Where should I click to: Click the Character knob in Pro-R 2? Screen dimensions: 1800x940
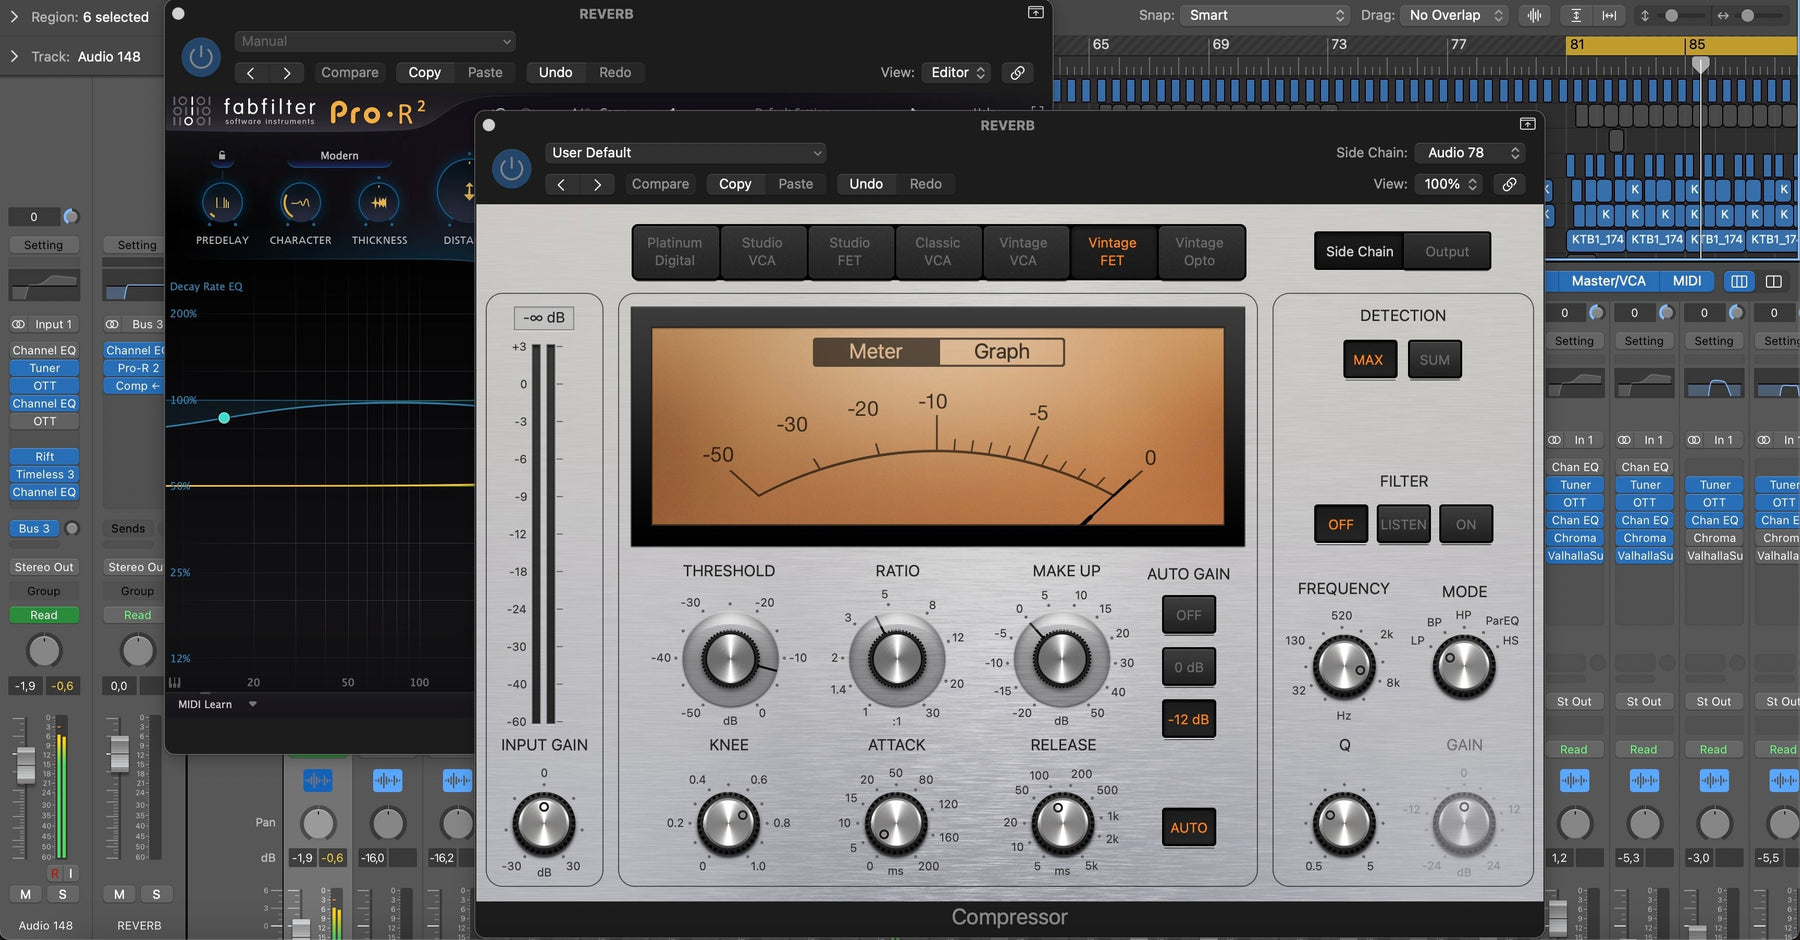(300, 203)
